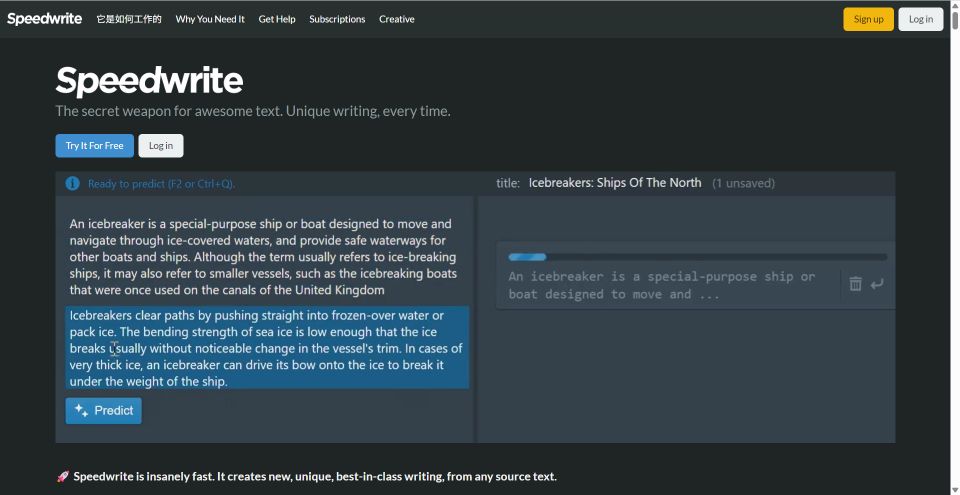
Task: Open the Why You Need It page
Action: (210, 19)
